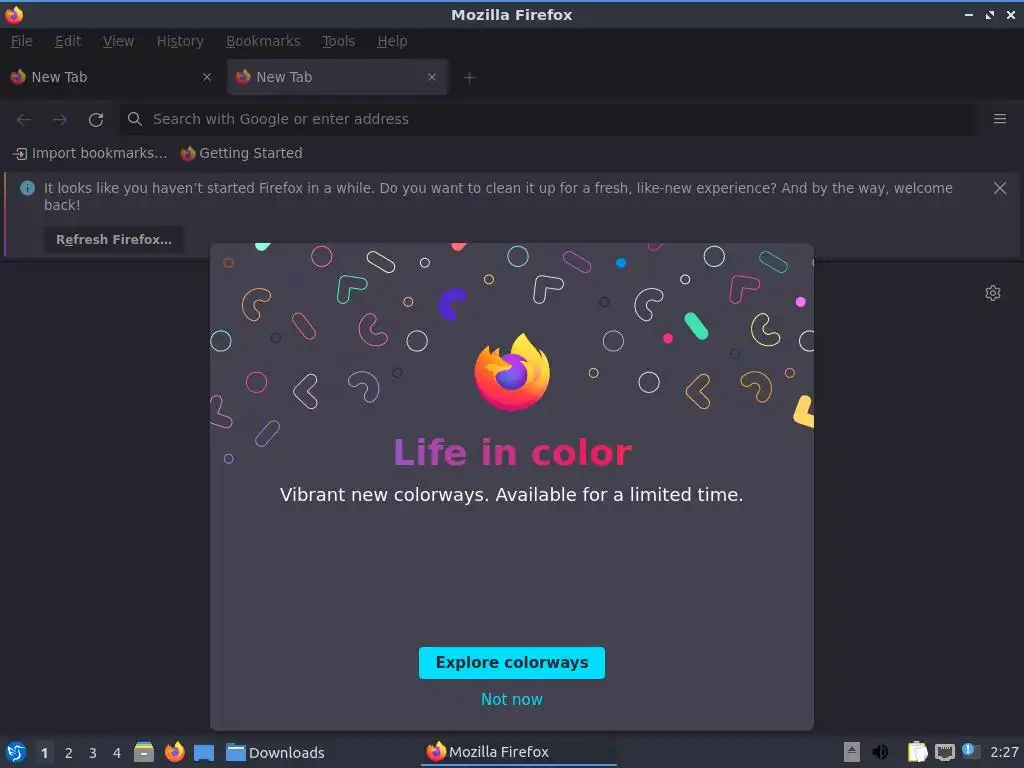Image resolution: width=1024 pixels, height=768 pixels.
Task: Switch to workspace 1
Action: (x=44, y=753)
